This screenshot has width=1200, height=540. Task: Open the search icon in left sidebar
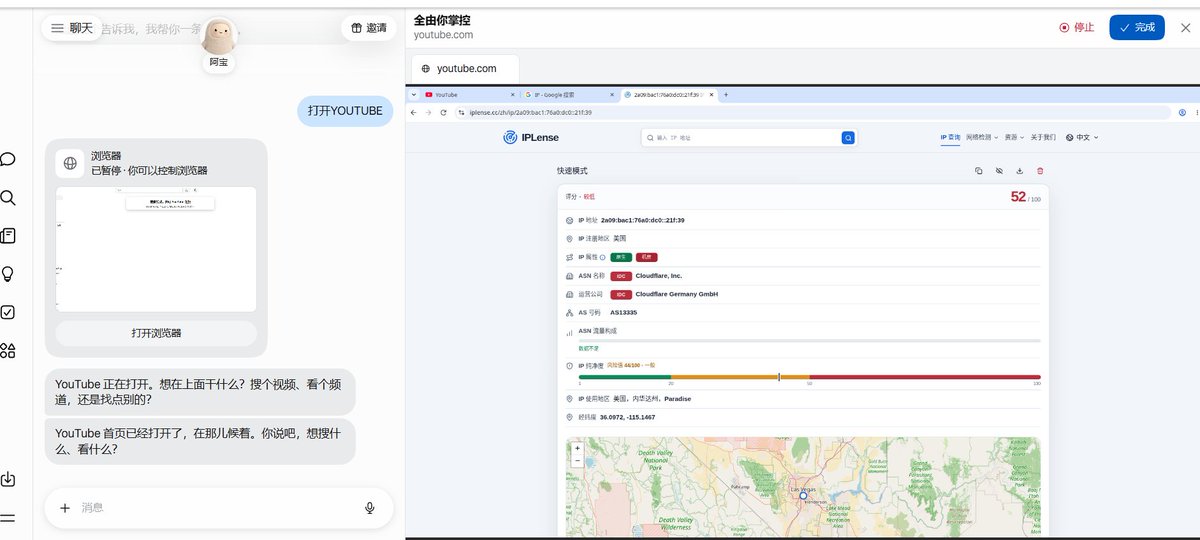click(x=8, y=197)
